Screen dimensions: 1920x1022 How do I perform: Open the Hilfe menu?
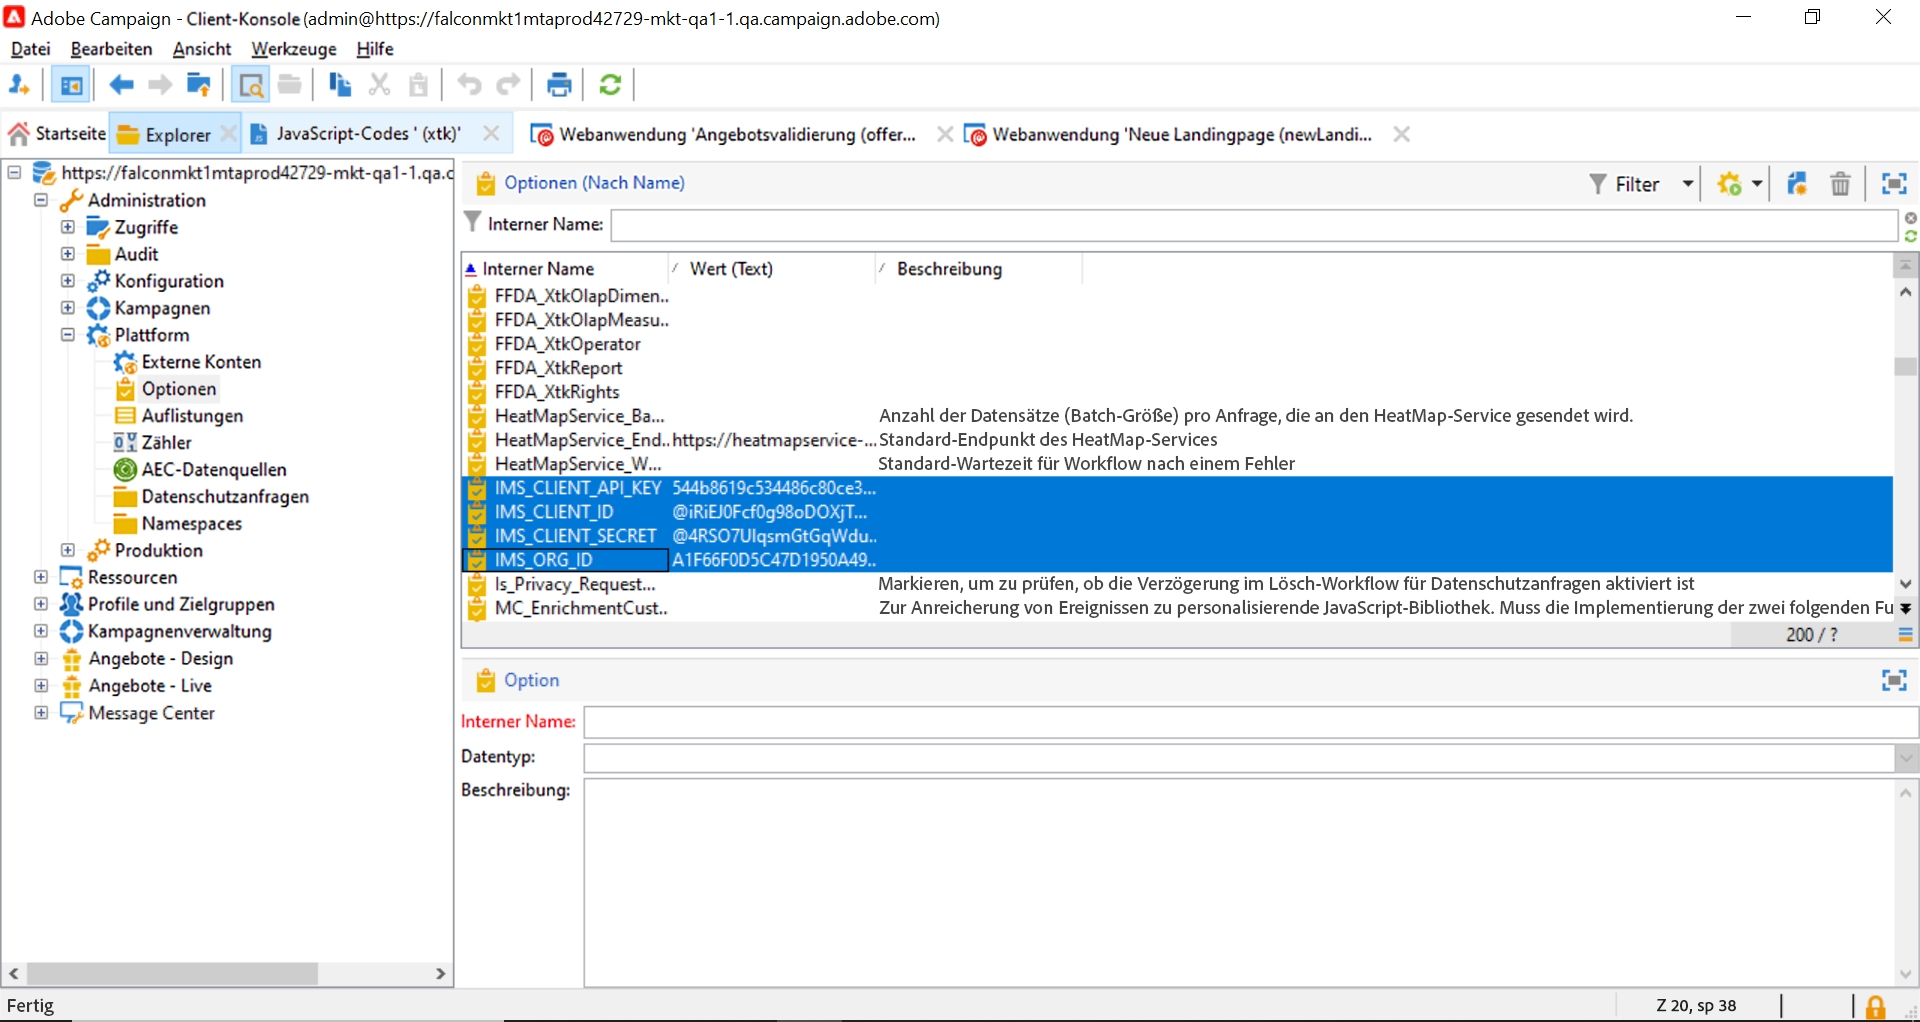coord(375,49)
